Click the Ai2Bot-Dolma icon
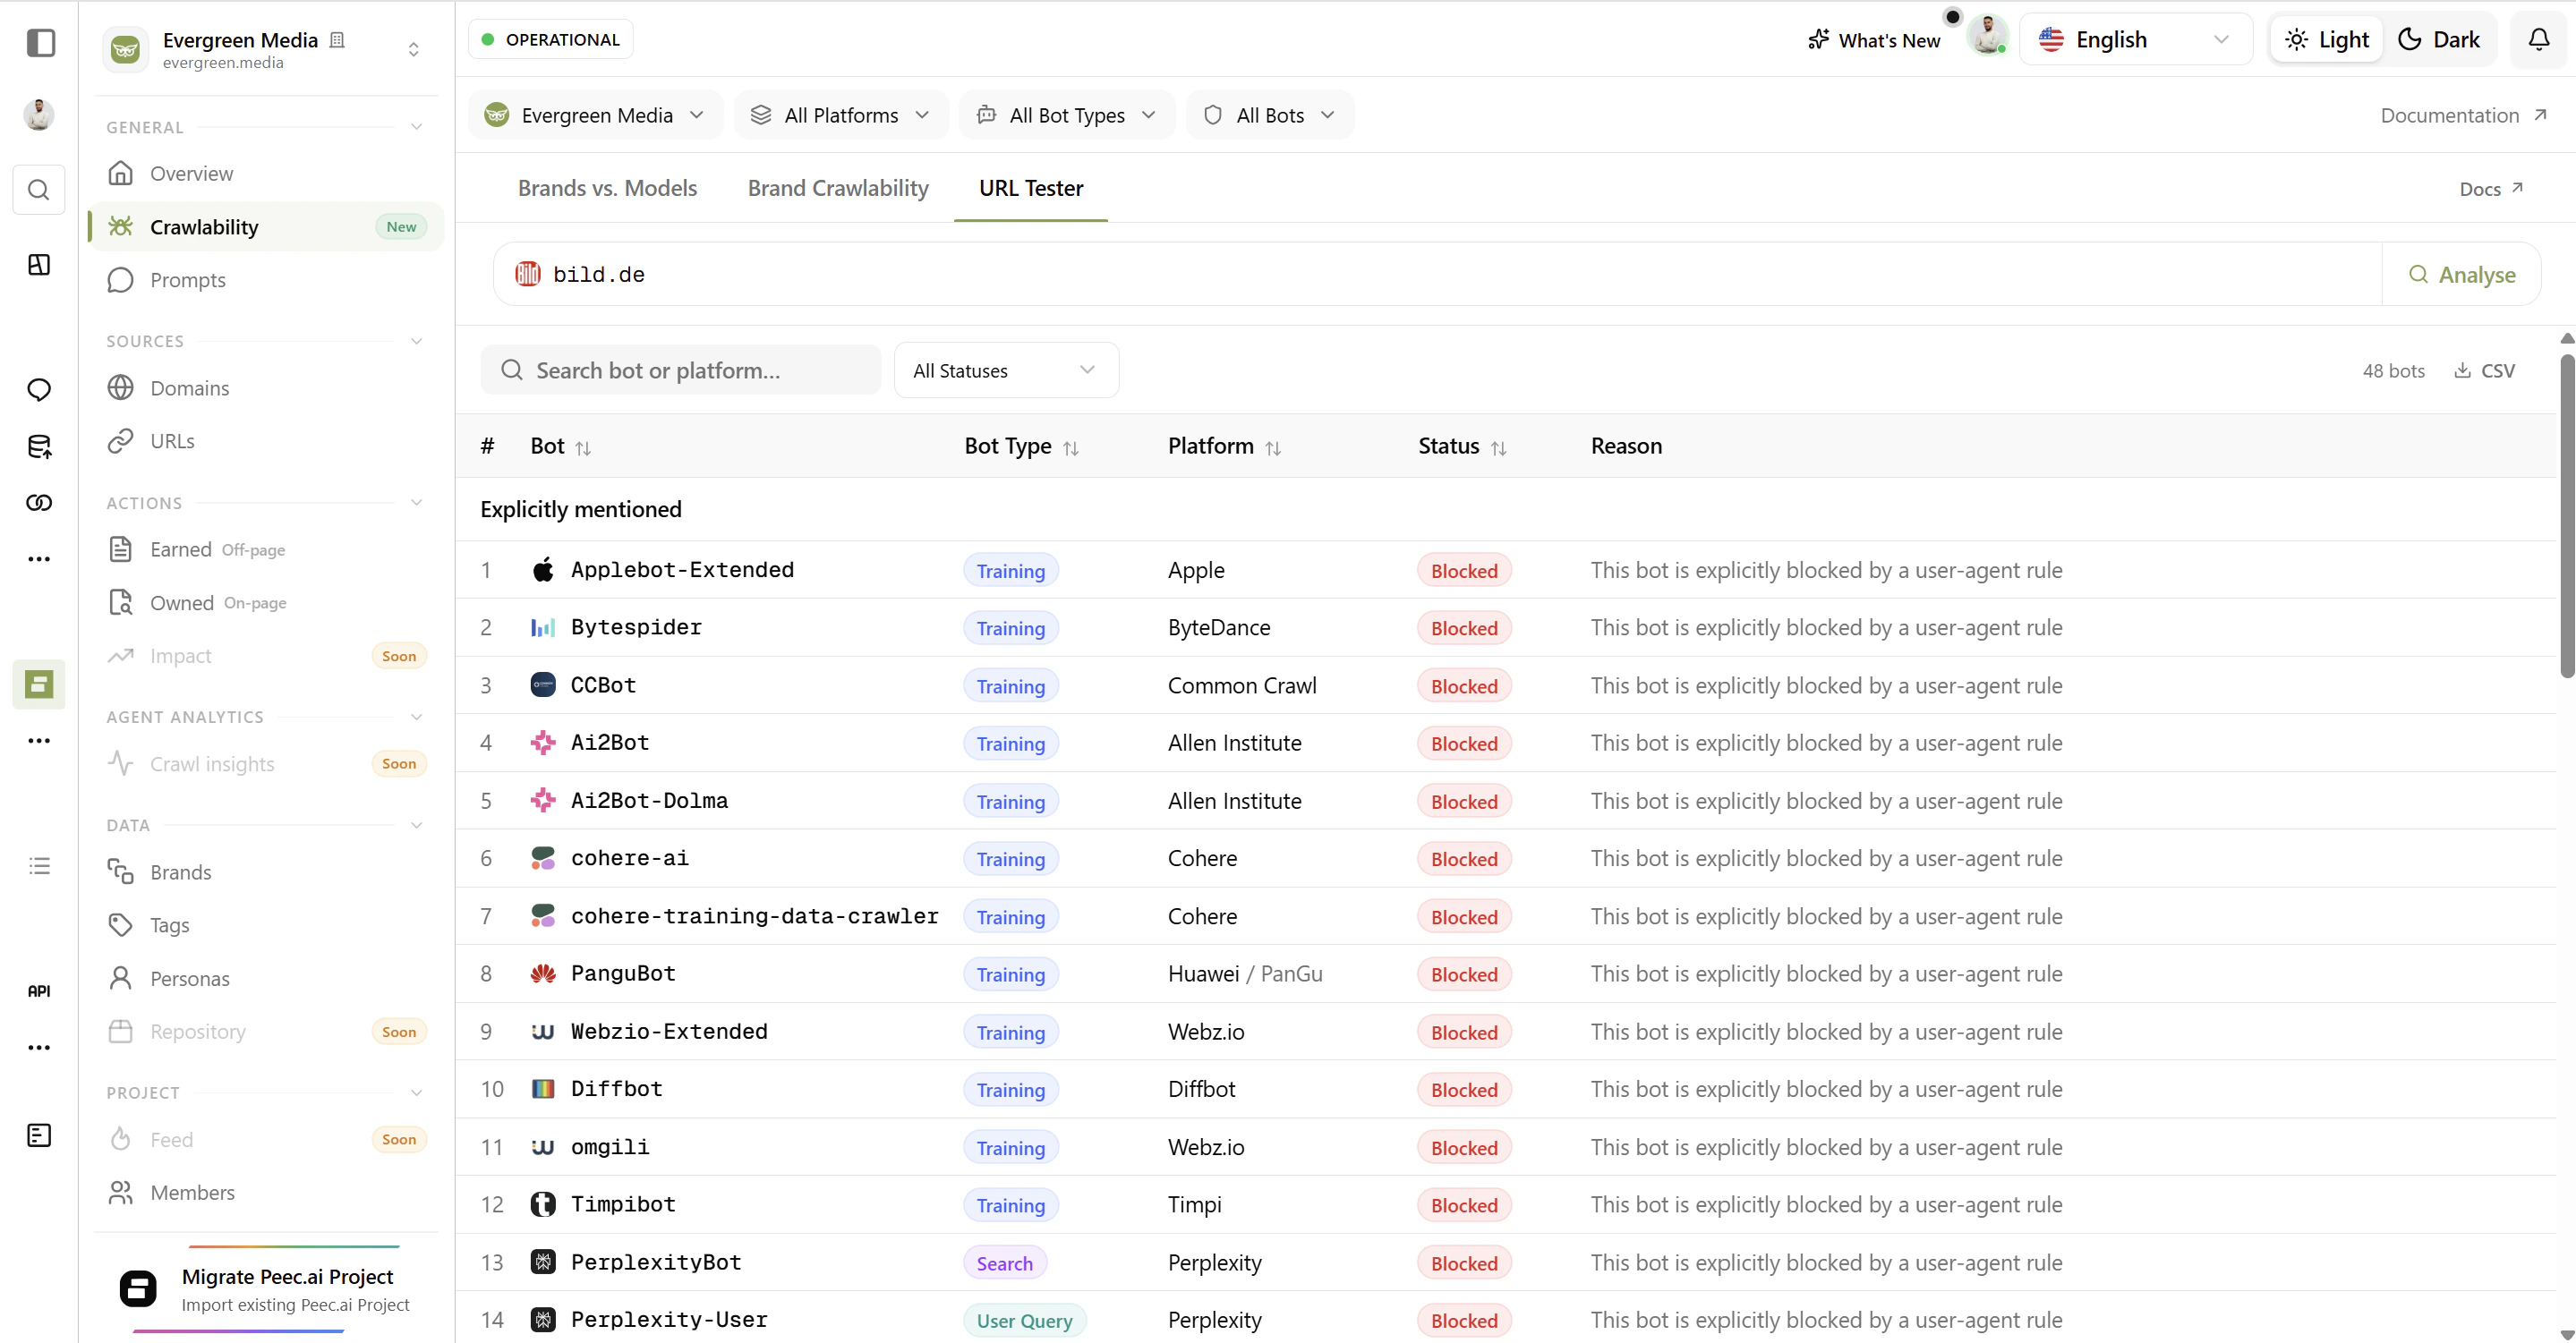Screen dimensions: 2576x1343 [x=542, y=800]
